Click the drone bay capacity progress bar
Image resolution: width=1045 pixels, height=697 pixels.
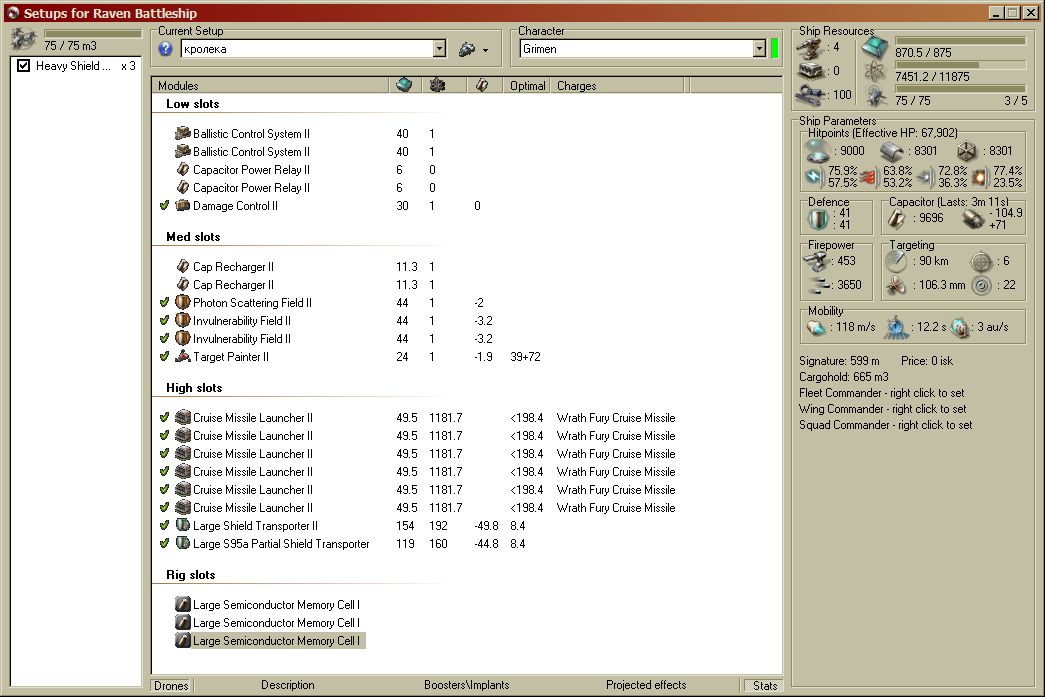[93, 33]
